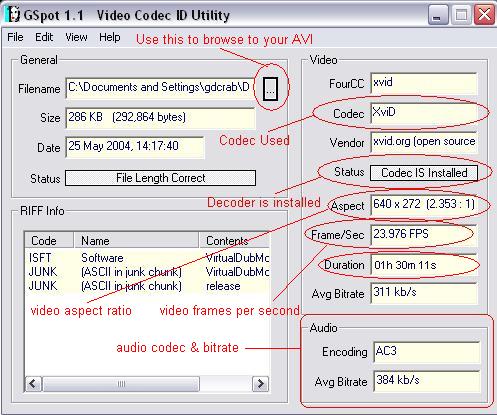The image size is (497, 415).
Task: Click the Codec IS Installed status button
Action: [x=424, y=173]
